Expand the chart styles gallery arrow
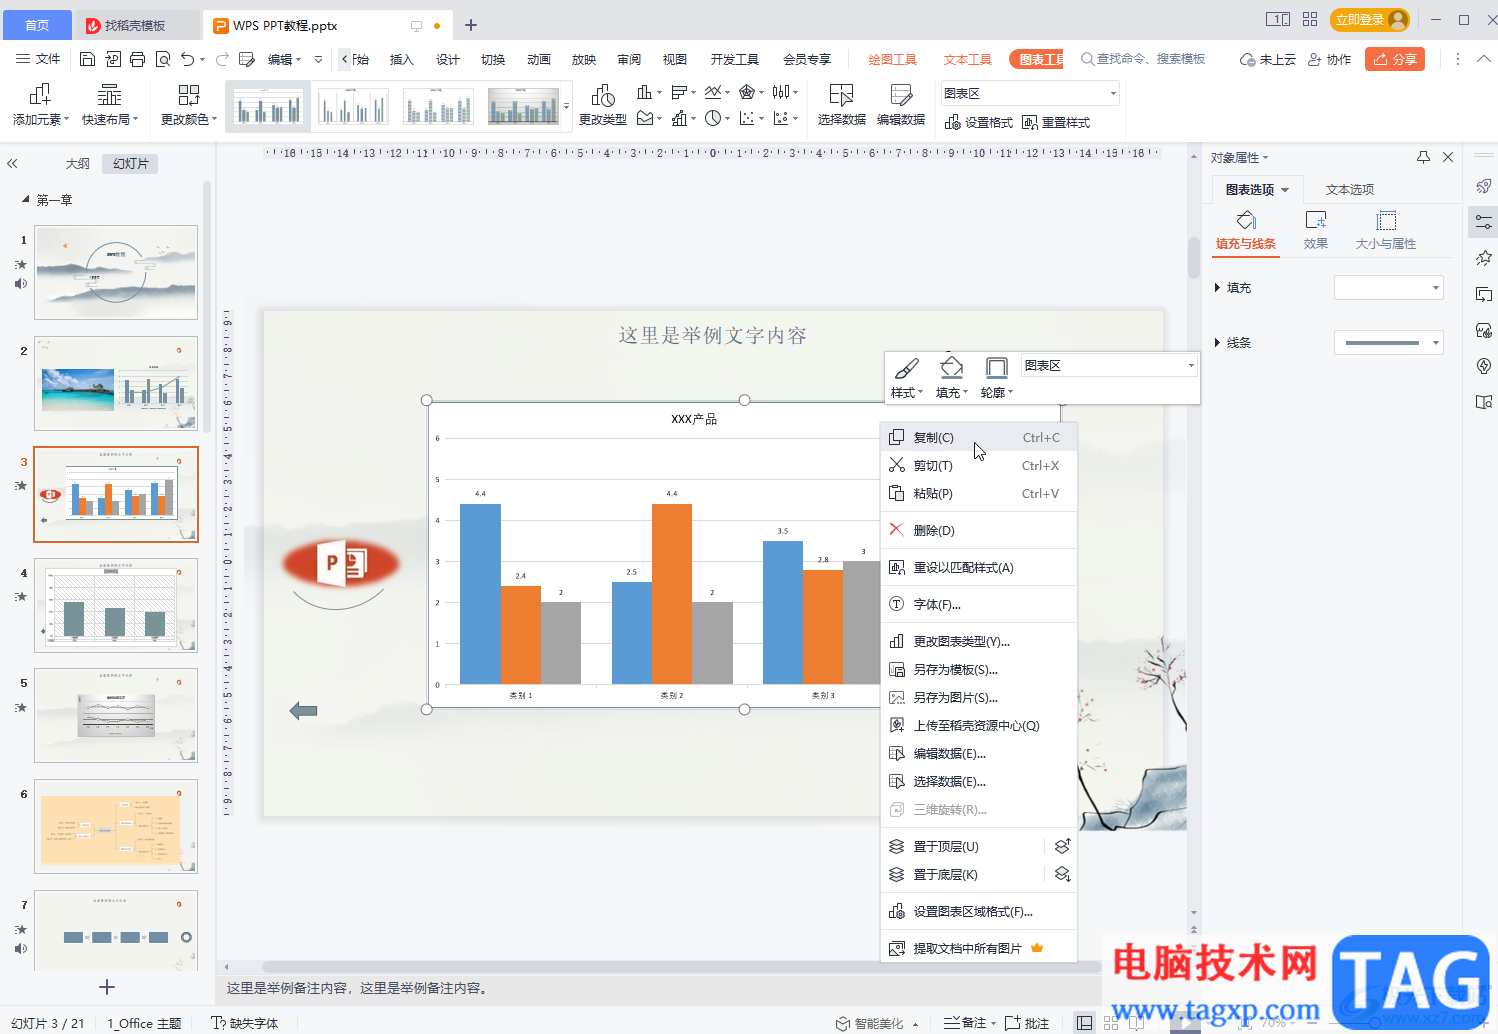 pos(567,106)
